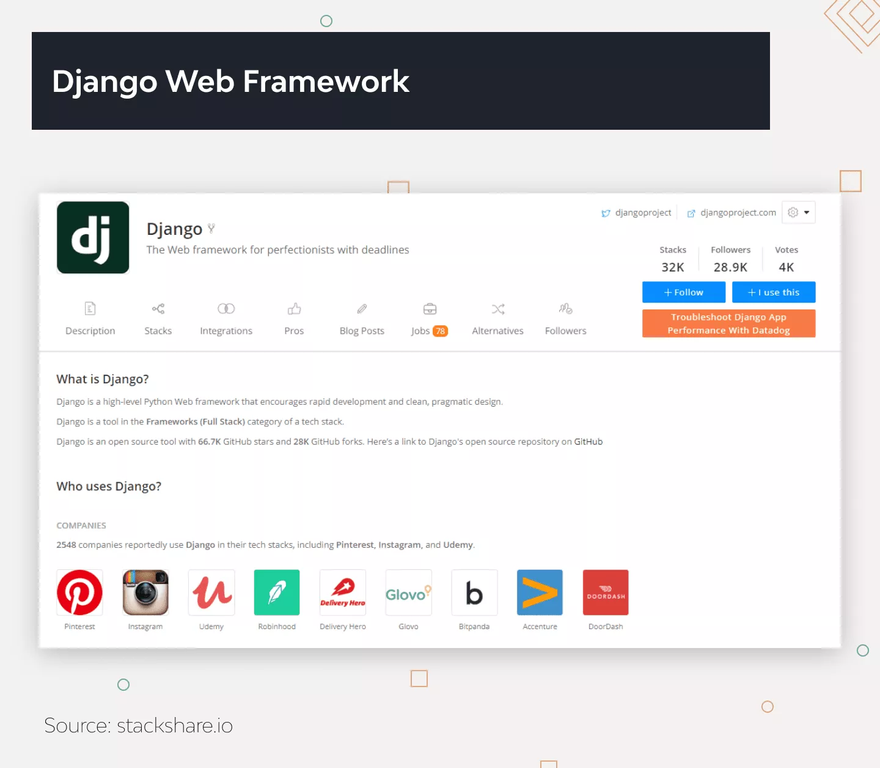The image size is (880, 768).
Task: Go to the Integrations tab
Action: click(226, 319)
